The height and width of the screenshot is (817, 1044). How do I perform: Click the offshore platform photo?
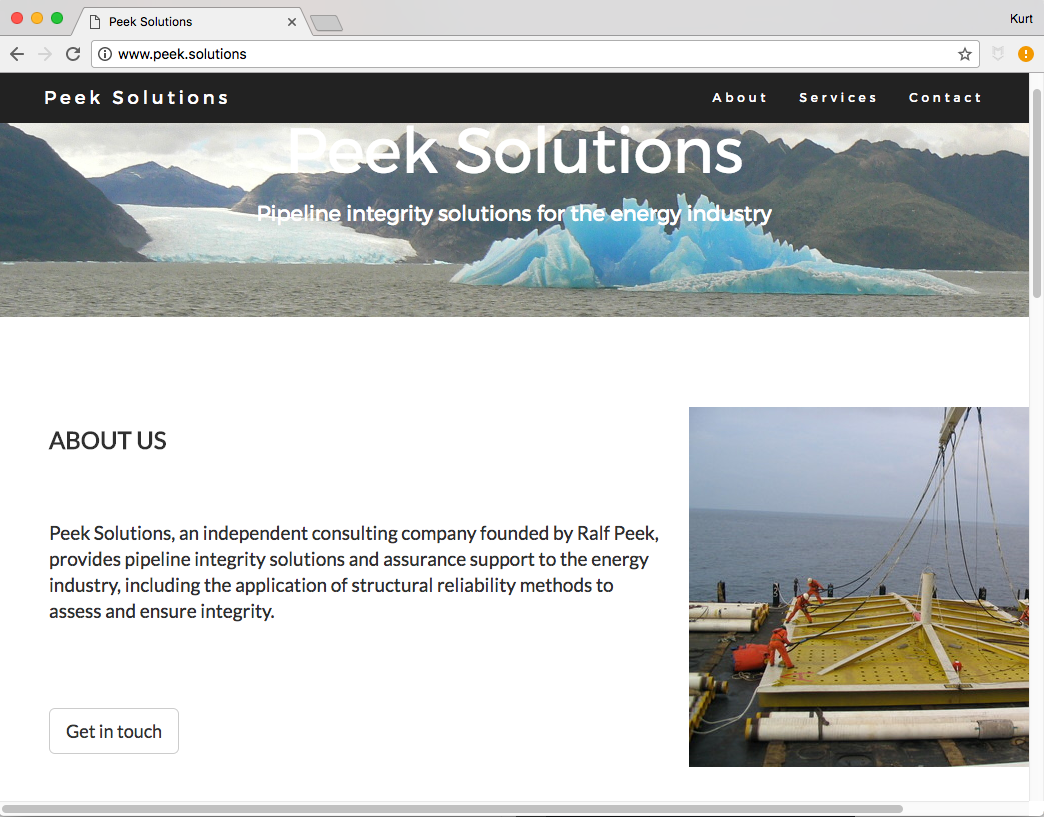tap(859, 587)
